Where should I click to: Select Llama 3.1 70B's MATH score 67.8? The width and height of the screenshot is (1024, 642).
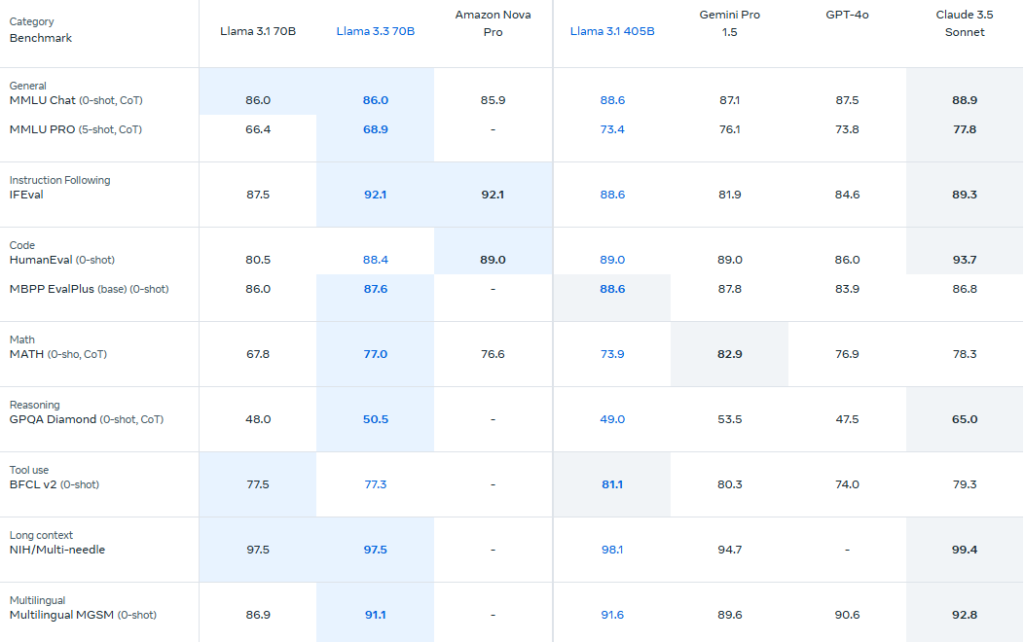click(258, 355)
